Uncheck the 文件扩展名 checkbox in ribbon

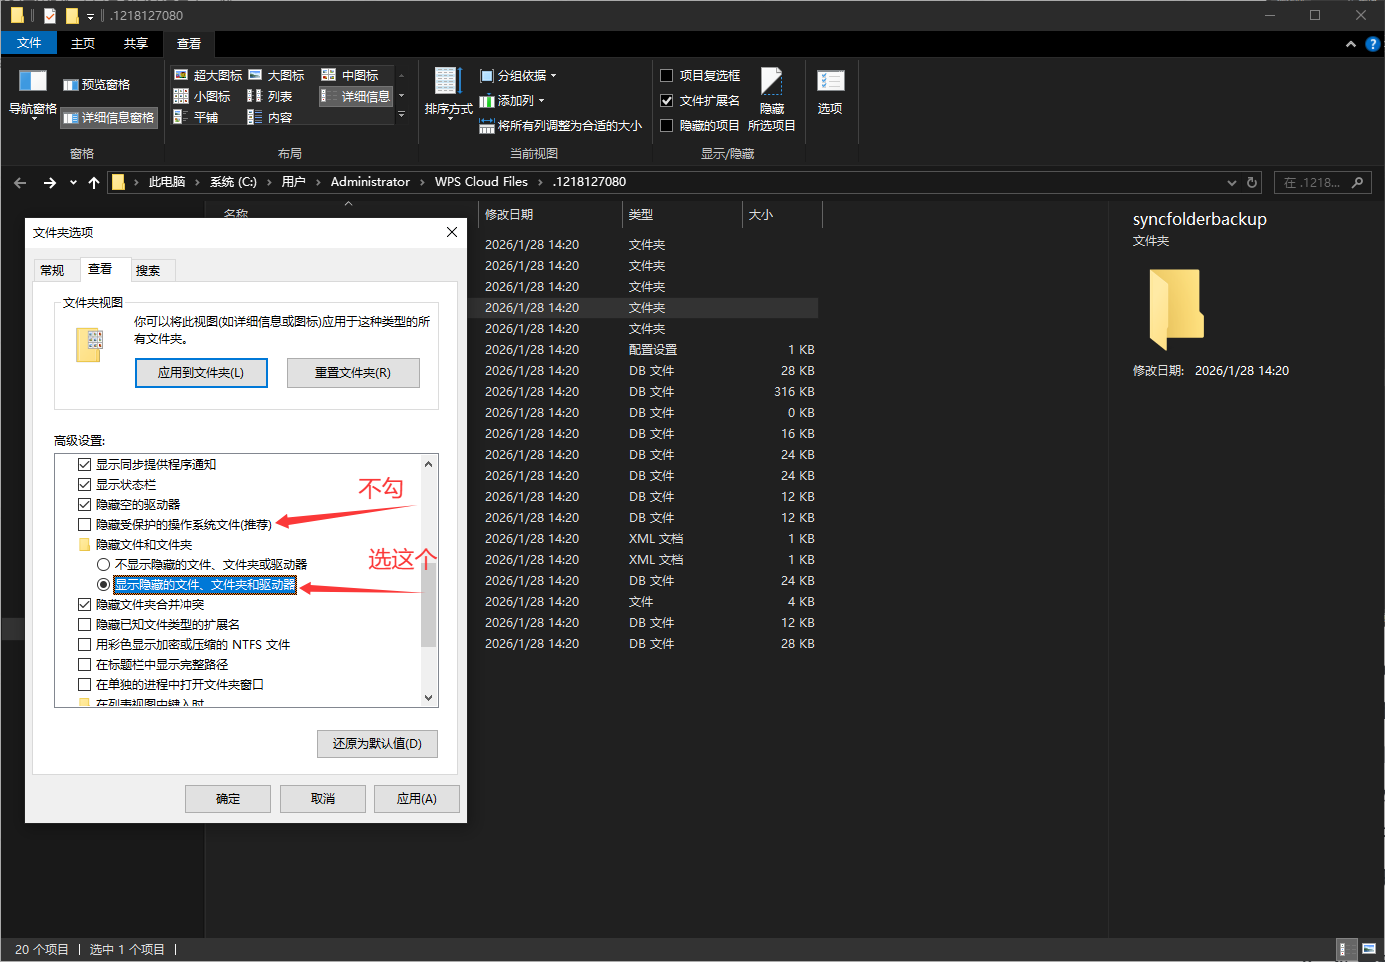pos(667,101)
